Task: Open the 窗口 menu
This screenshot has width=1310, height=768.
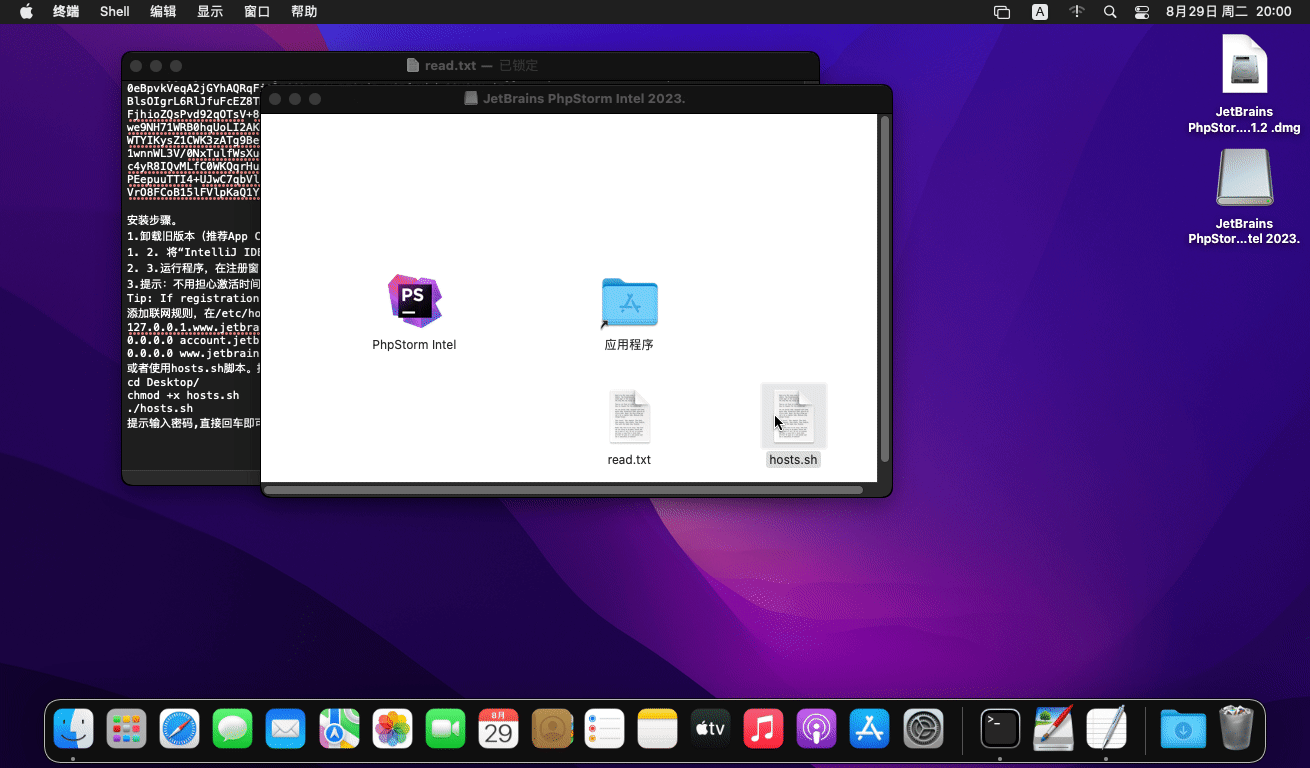Action: click(x=257, y=12)
